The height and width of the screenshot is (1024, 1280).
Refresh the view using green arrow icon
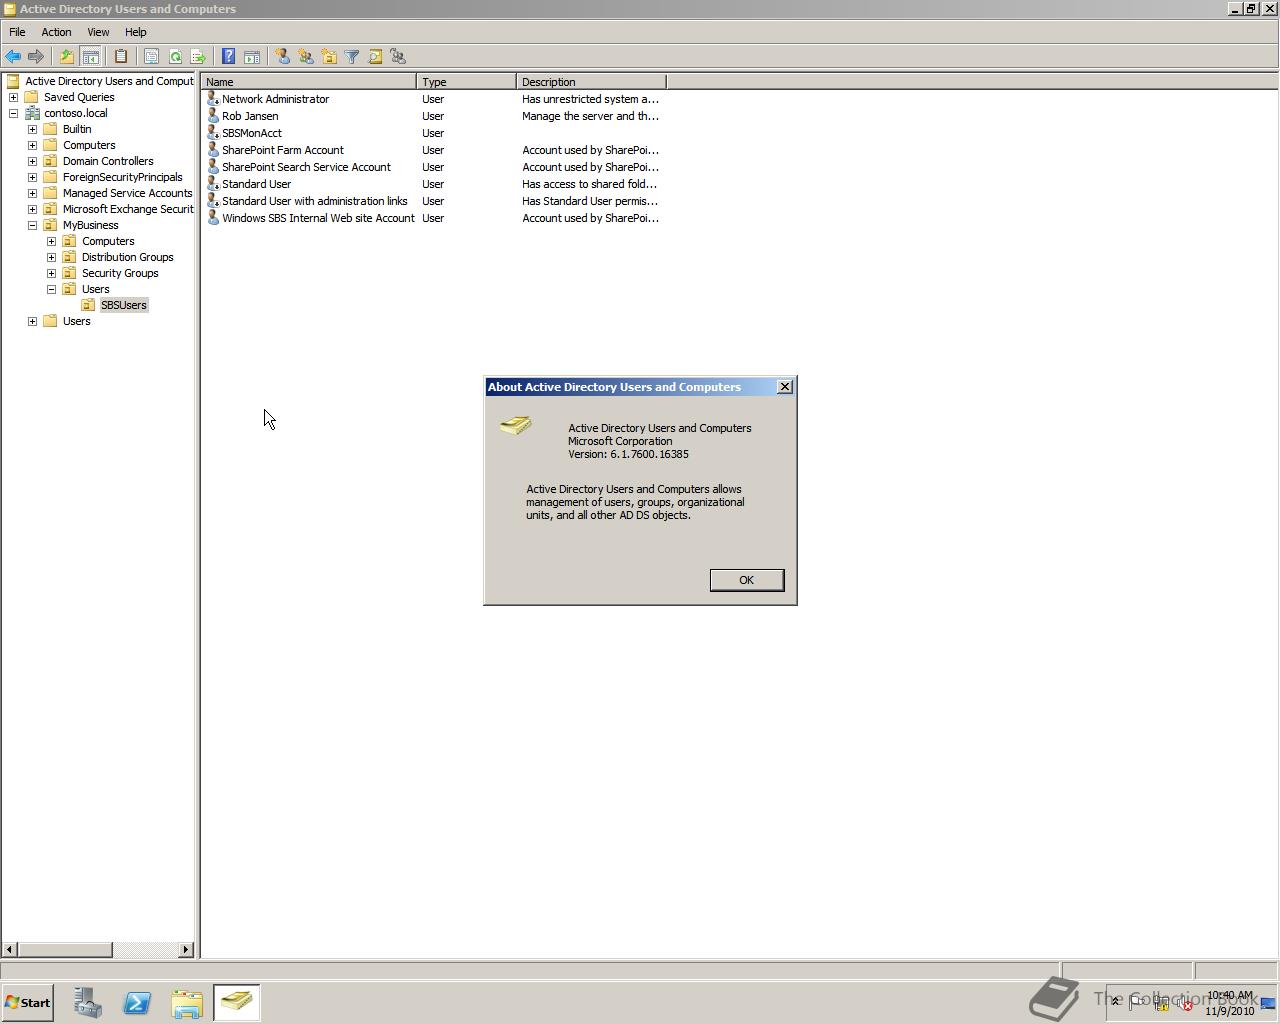(175, 57)
